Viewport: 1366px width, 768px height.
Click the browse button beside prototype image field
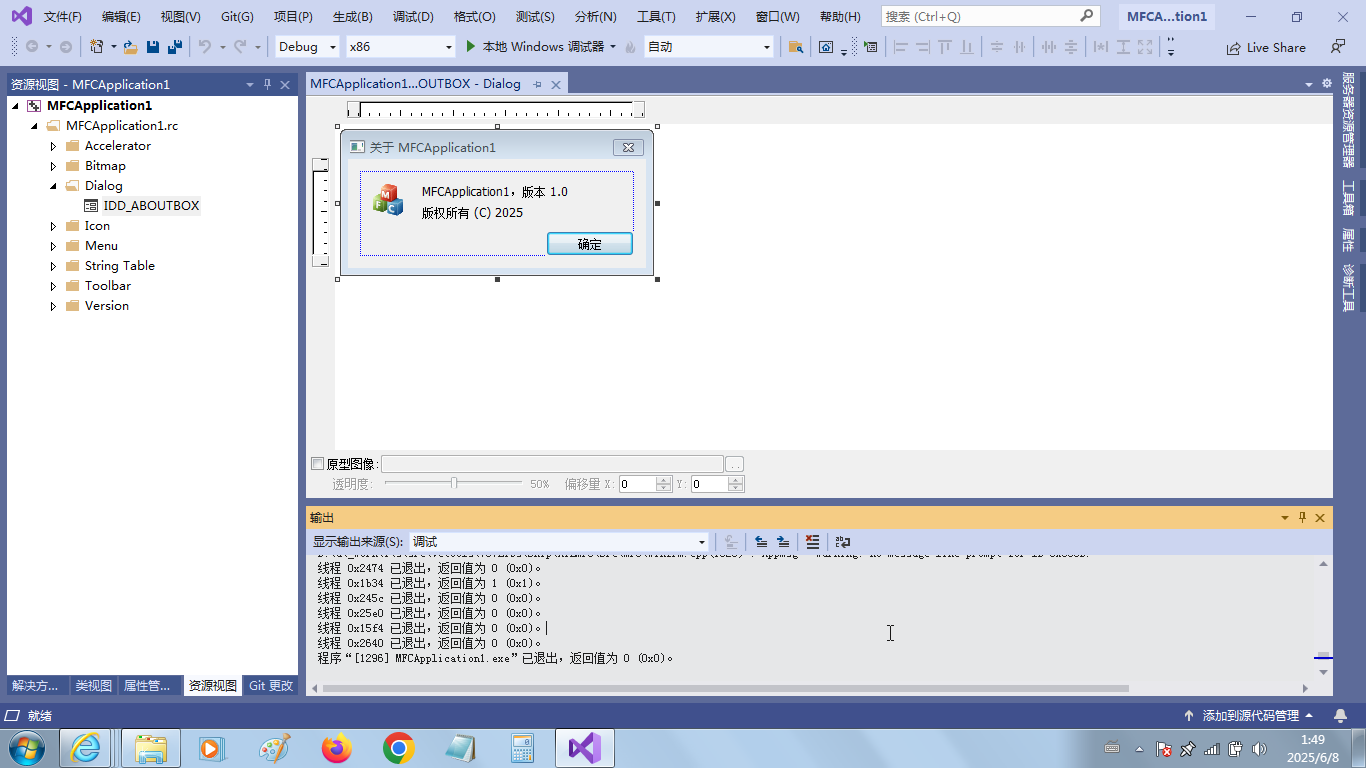(735, 464)
